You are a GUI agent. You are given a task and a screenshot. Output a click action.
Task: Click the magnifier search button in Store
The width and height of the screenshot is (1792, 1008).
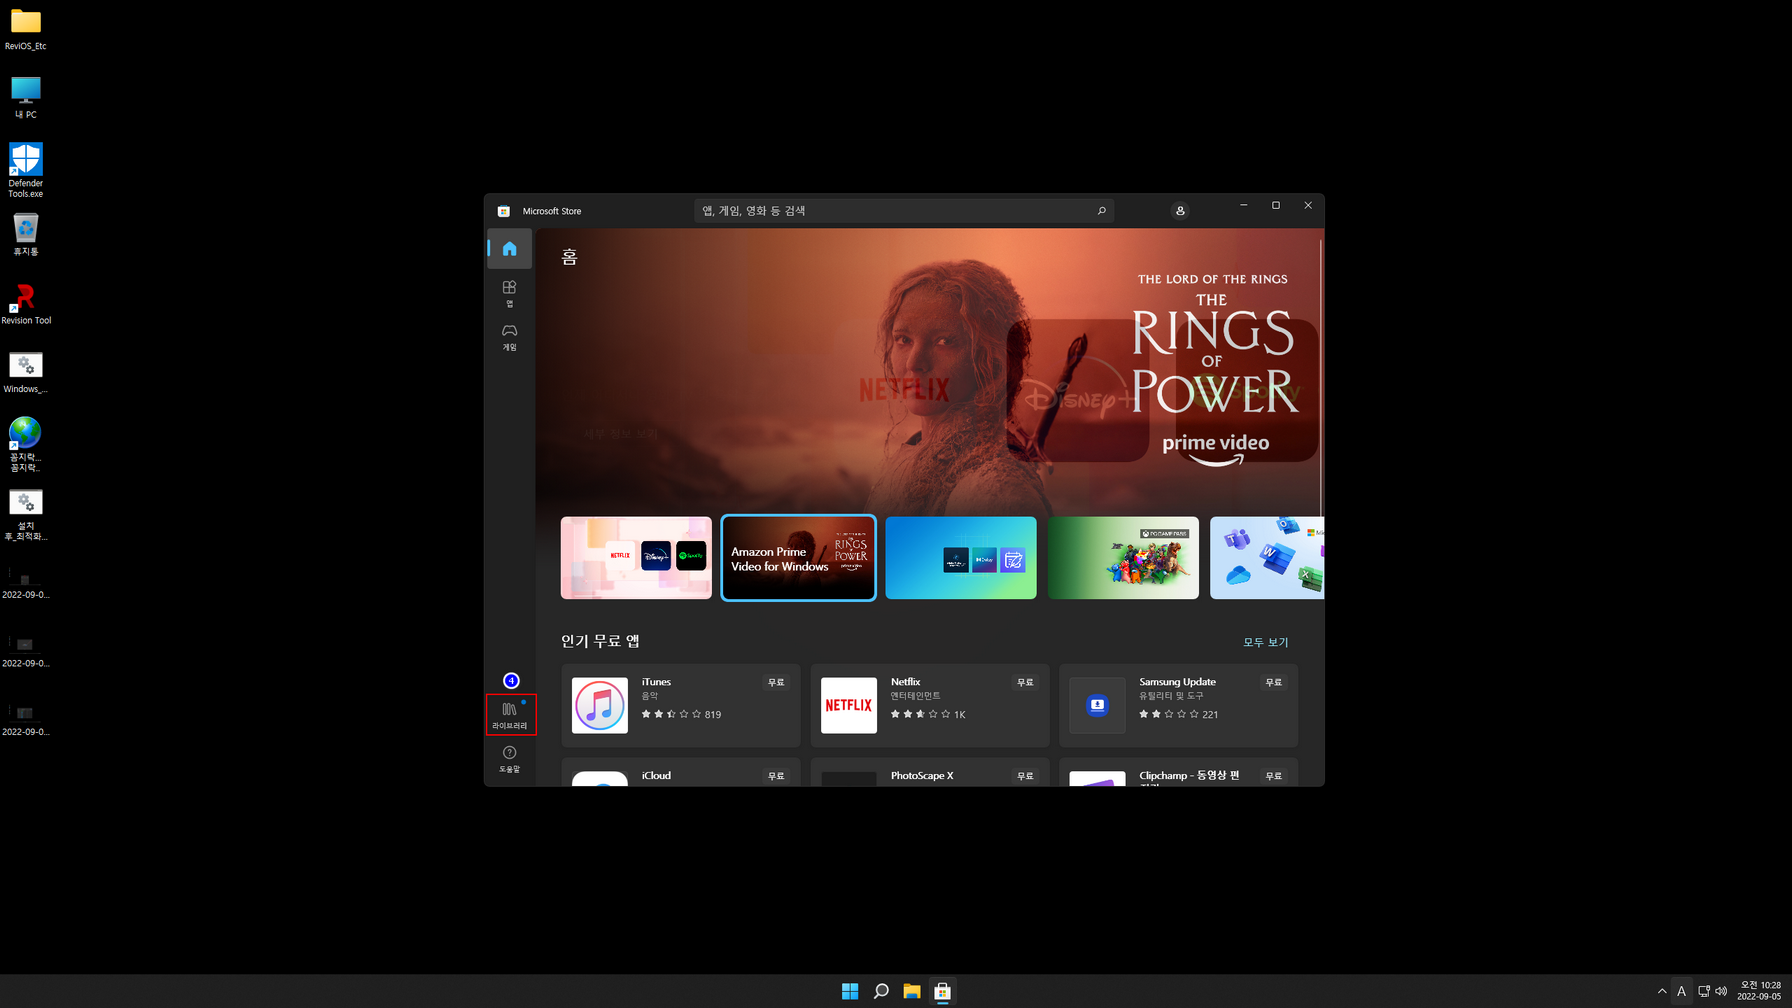pyautogui.click(x=1101, y=211)
